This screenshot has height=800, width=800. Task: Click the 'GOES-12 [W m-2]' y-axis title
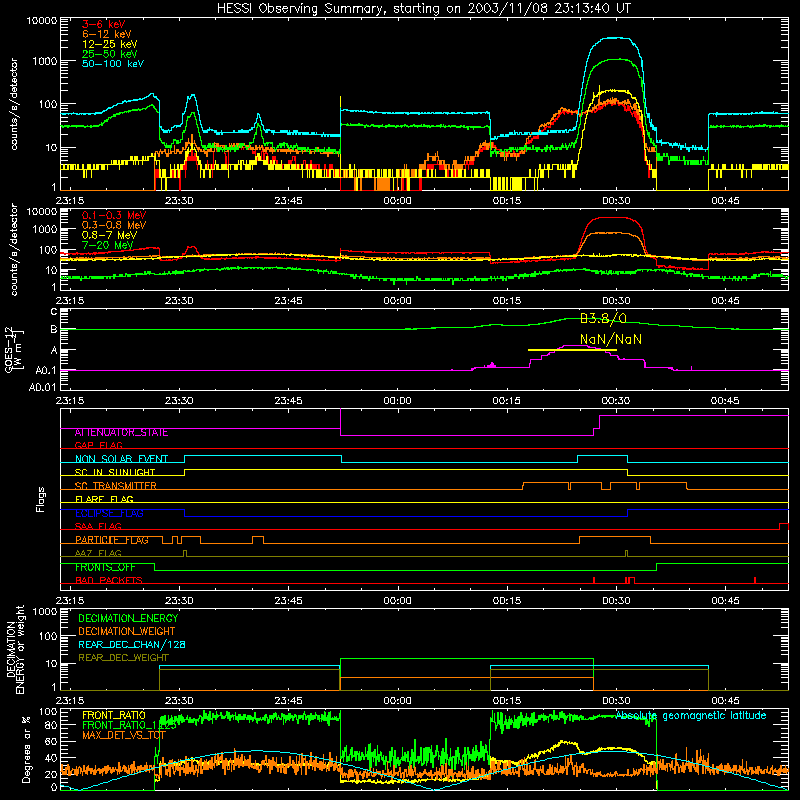coord(14,350)
